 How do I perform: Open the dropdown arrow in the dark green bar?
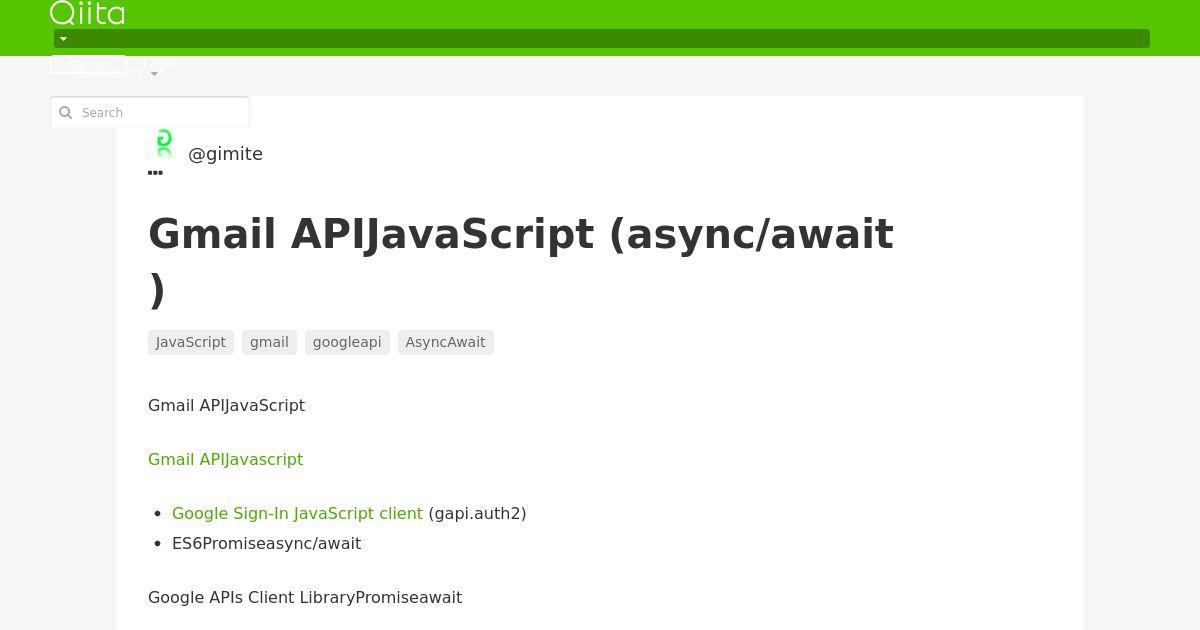[x=63, y=39]
